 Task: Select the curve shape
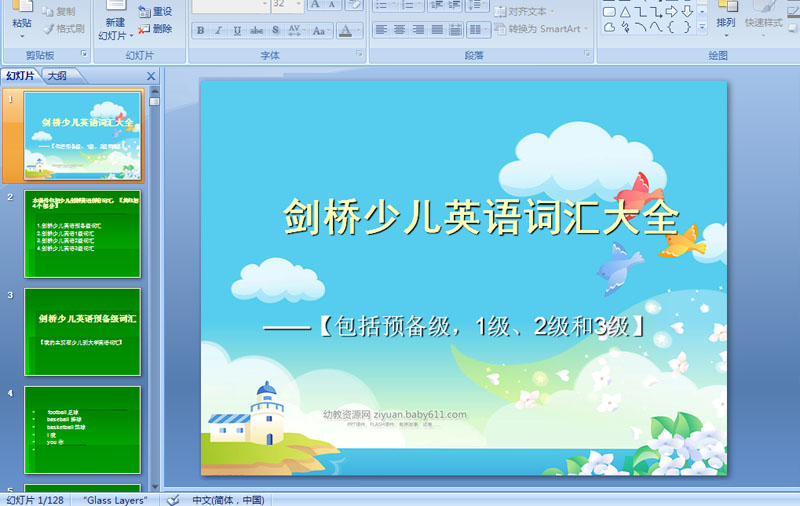pos(656,27)
